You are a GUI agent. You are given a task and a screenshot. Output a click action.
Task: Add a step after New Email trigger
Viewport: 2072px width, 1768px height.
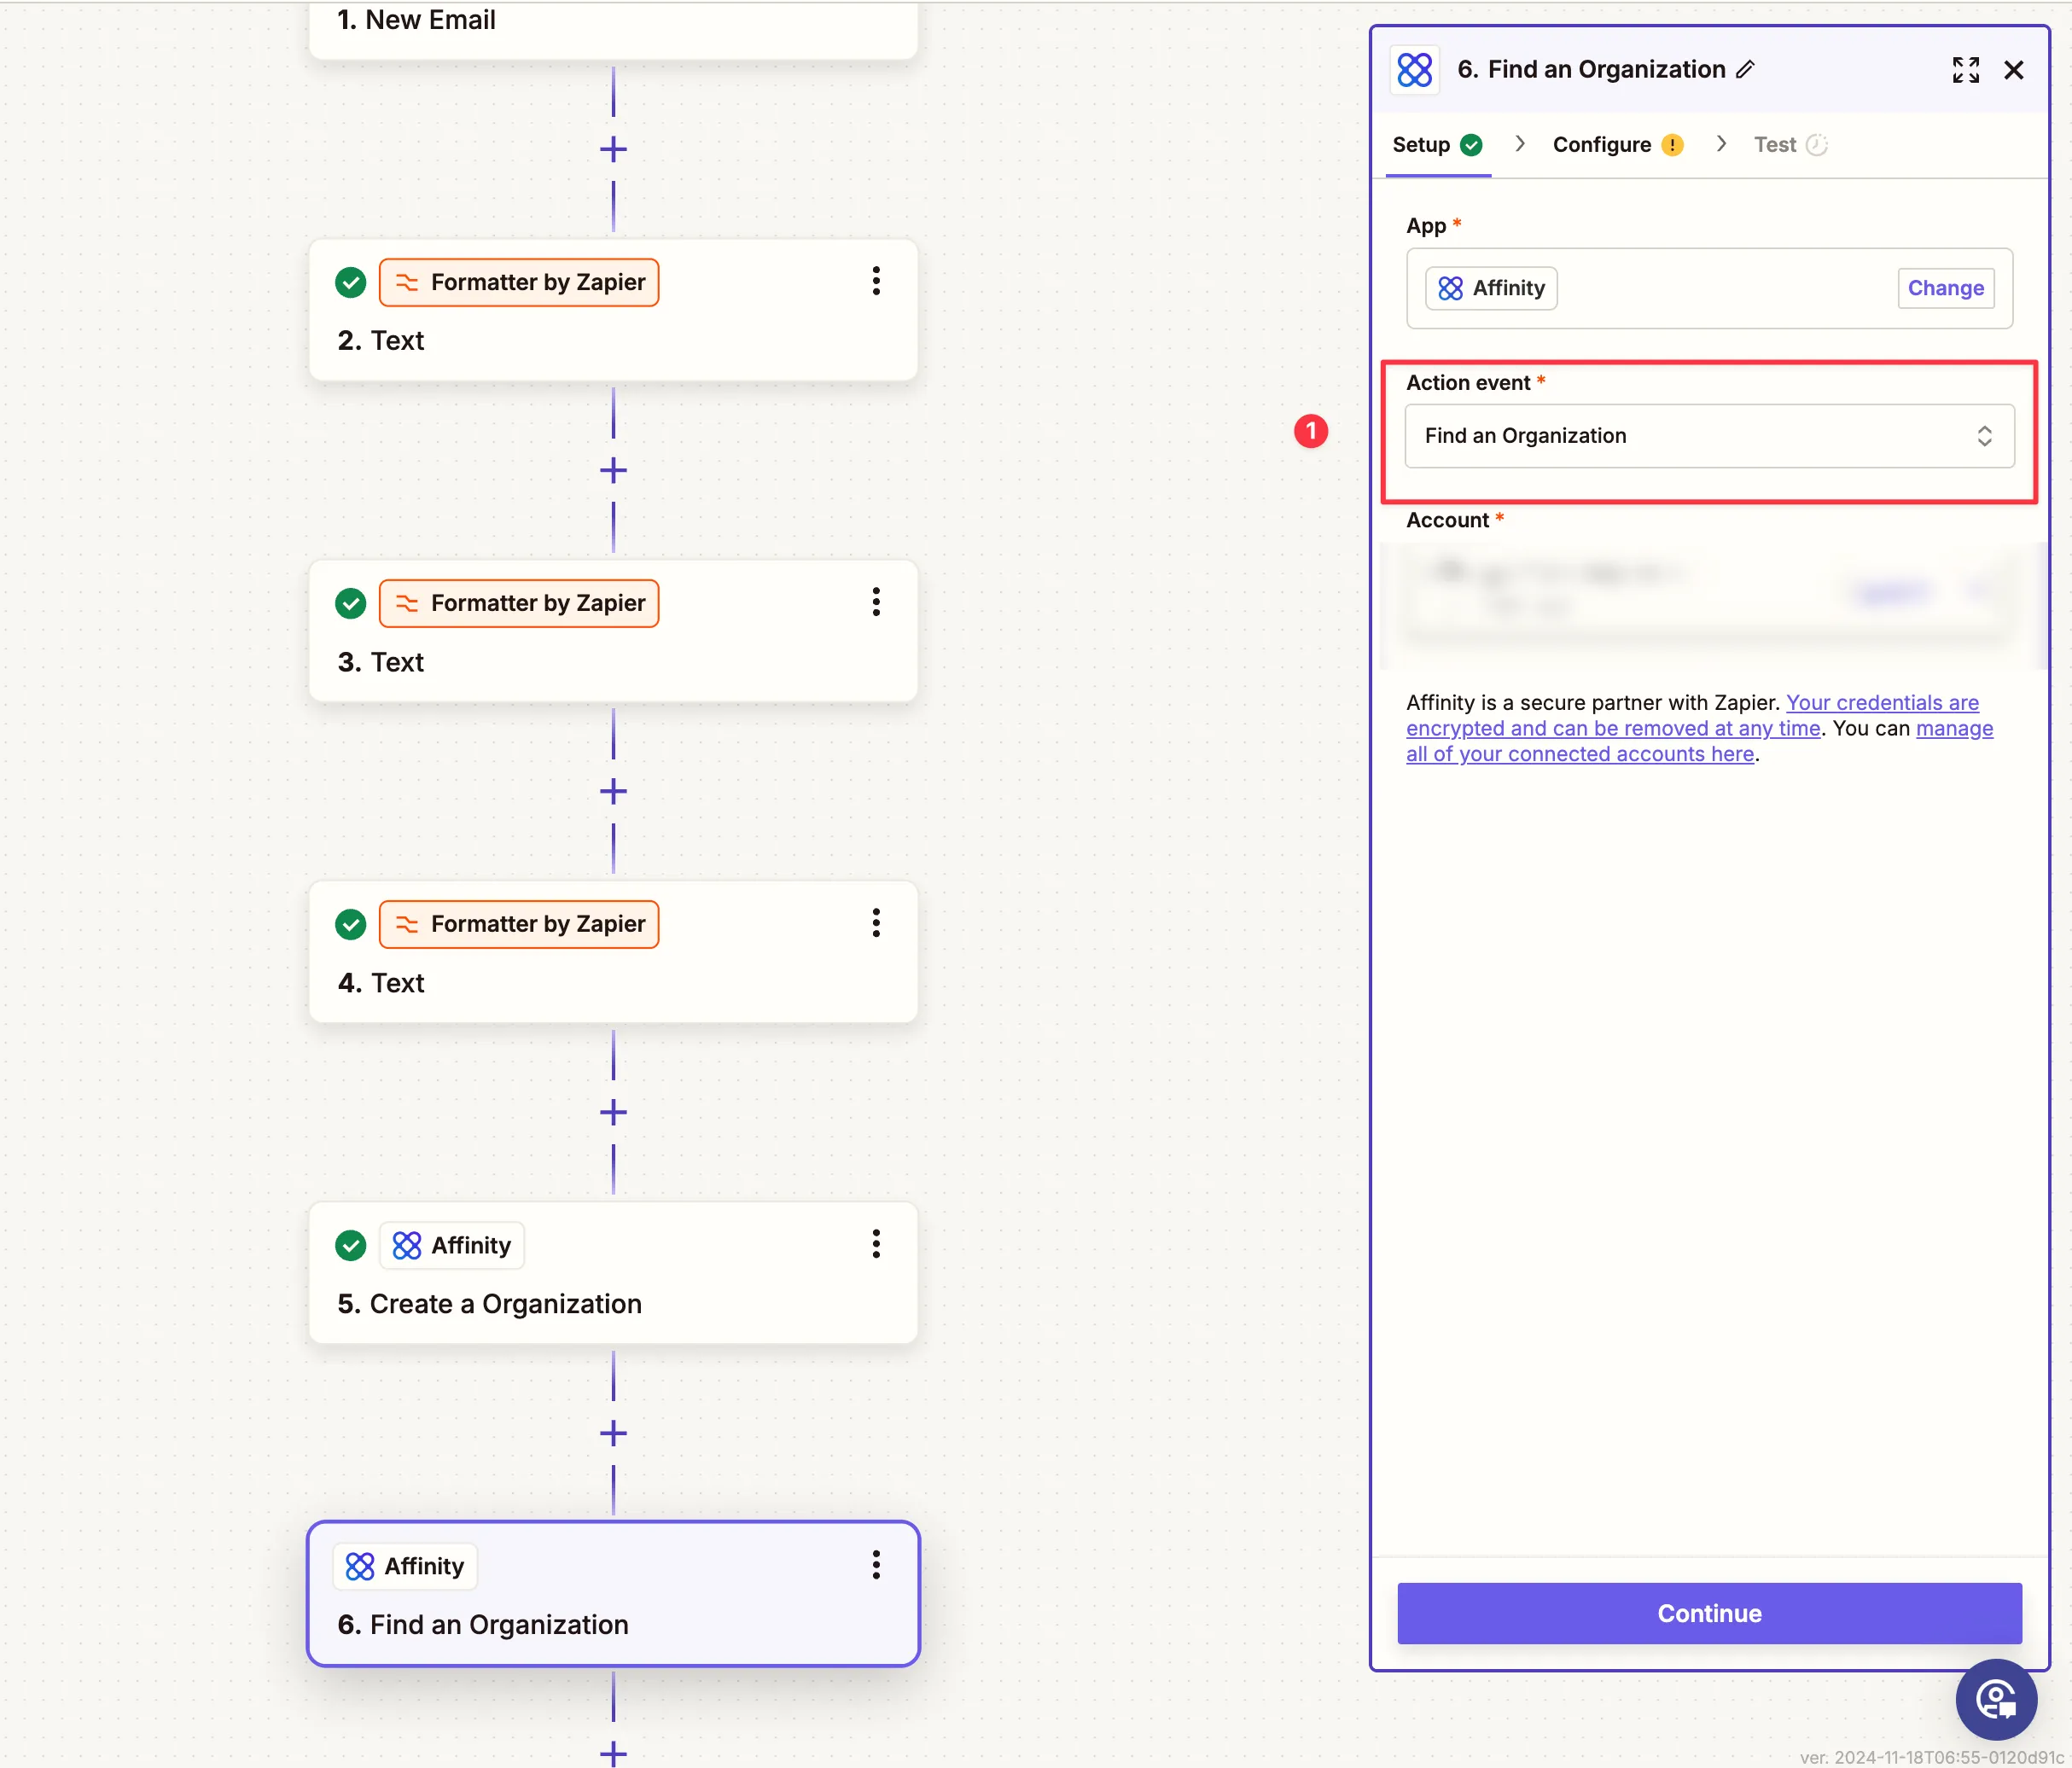613,150
